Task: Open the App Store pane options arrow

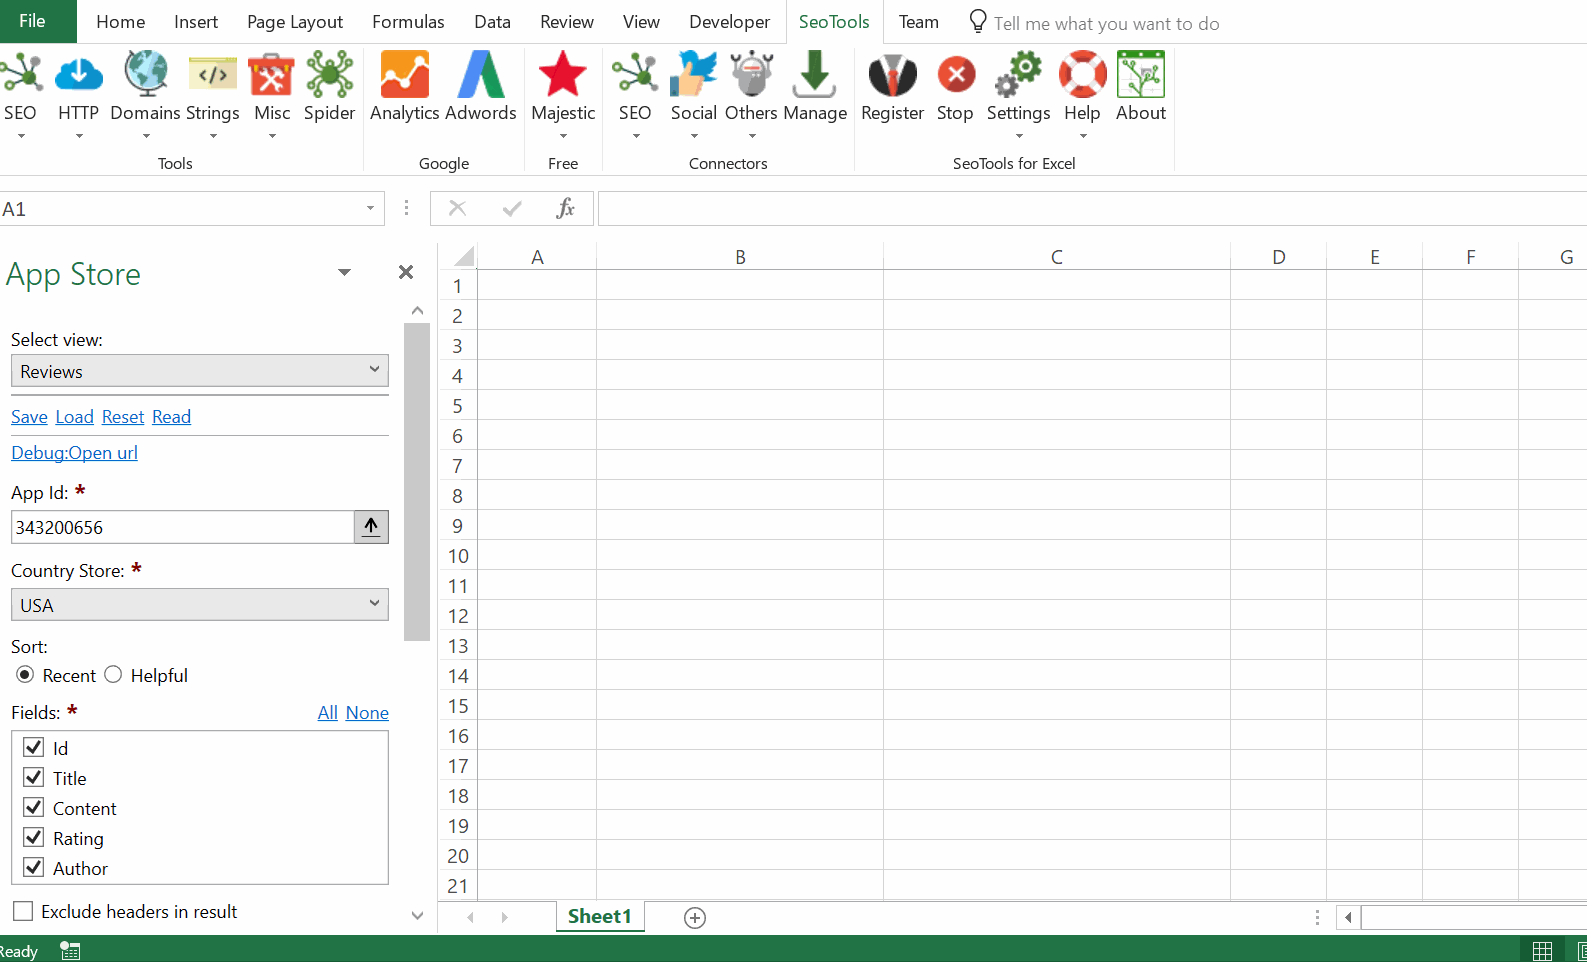Action: point(344,272)
